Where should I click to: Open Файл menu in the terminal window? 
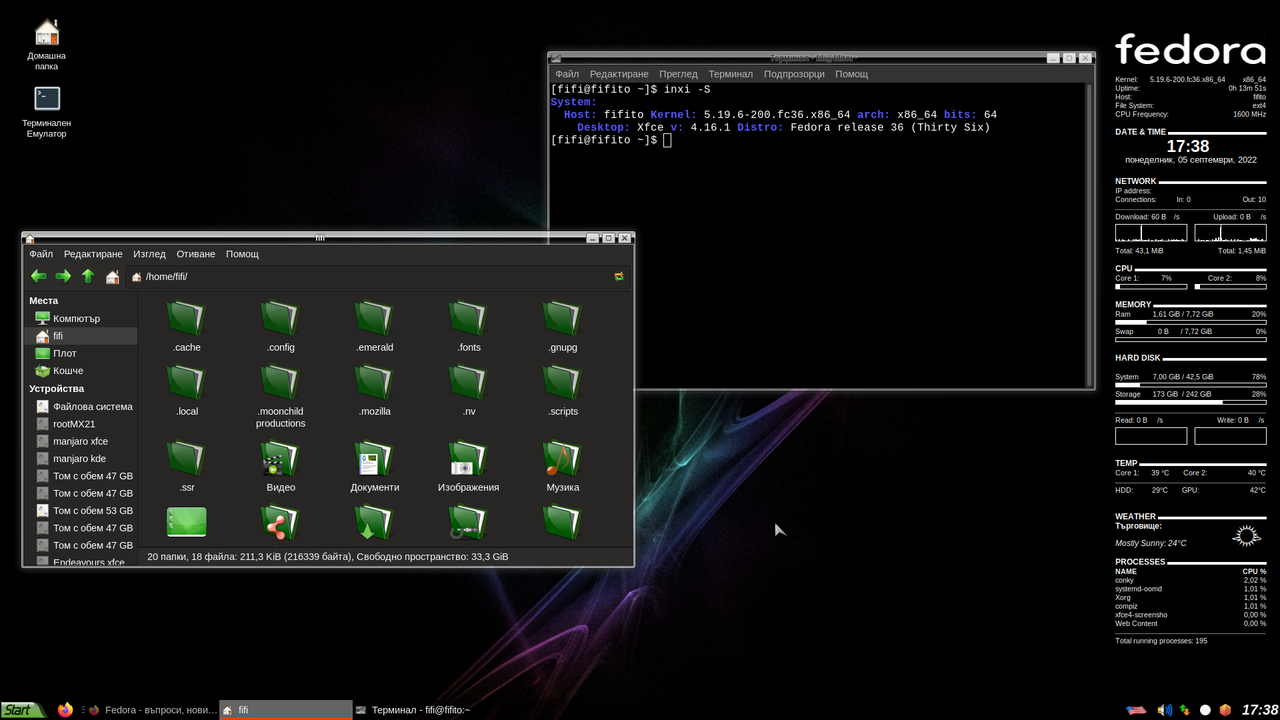[567, 74]
